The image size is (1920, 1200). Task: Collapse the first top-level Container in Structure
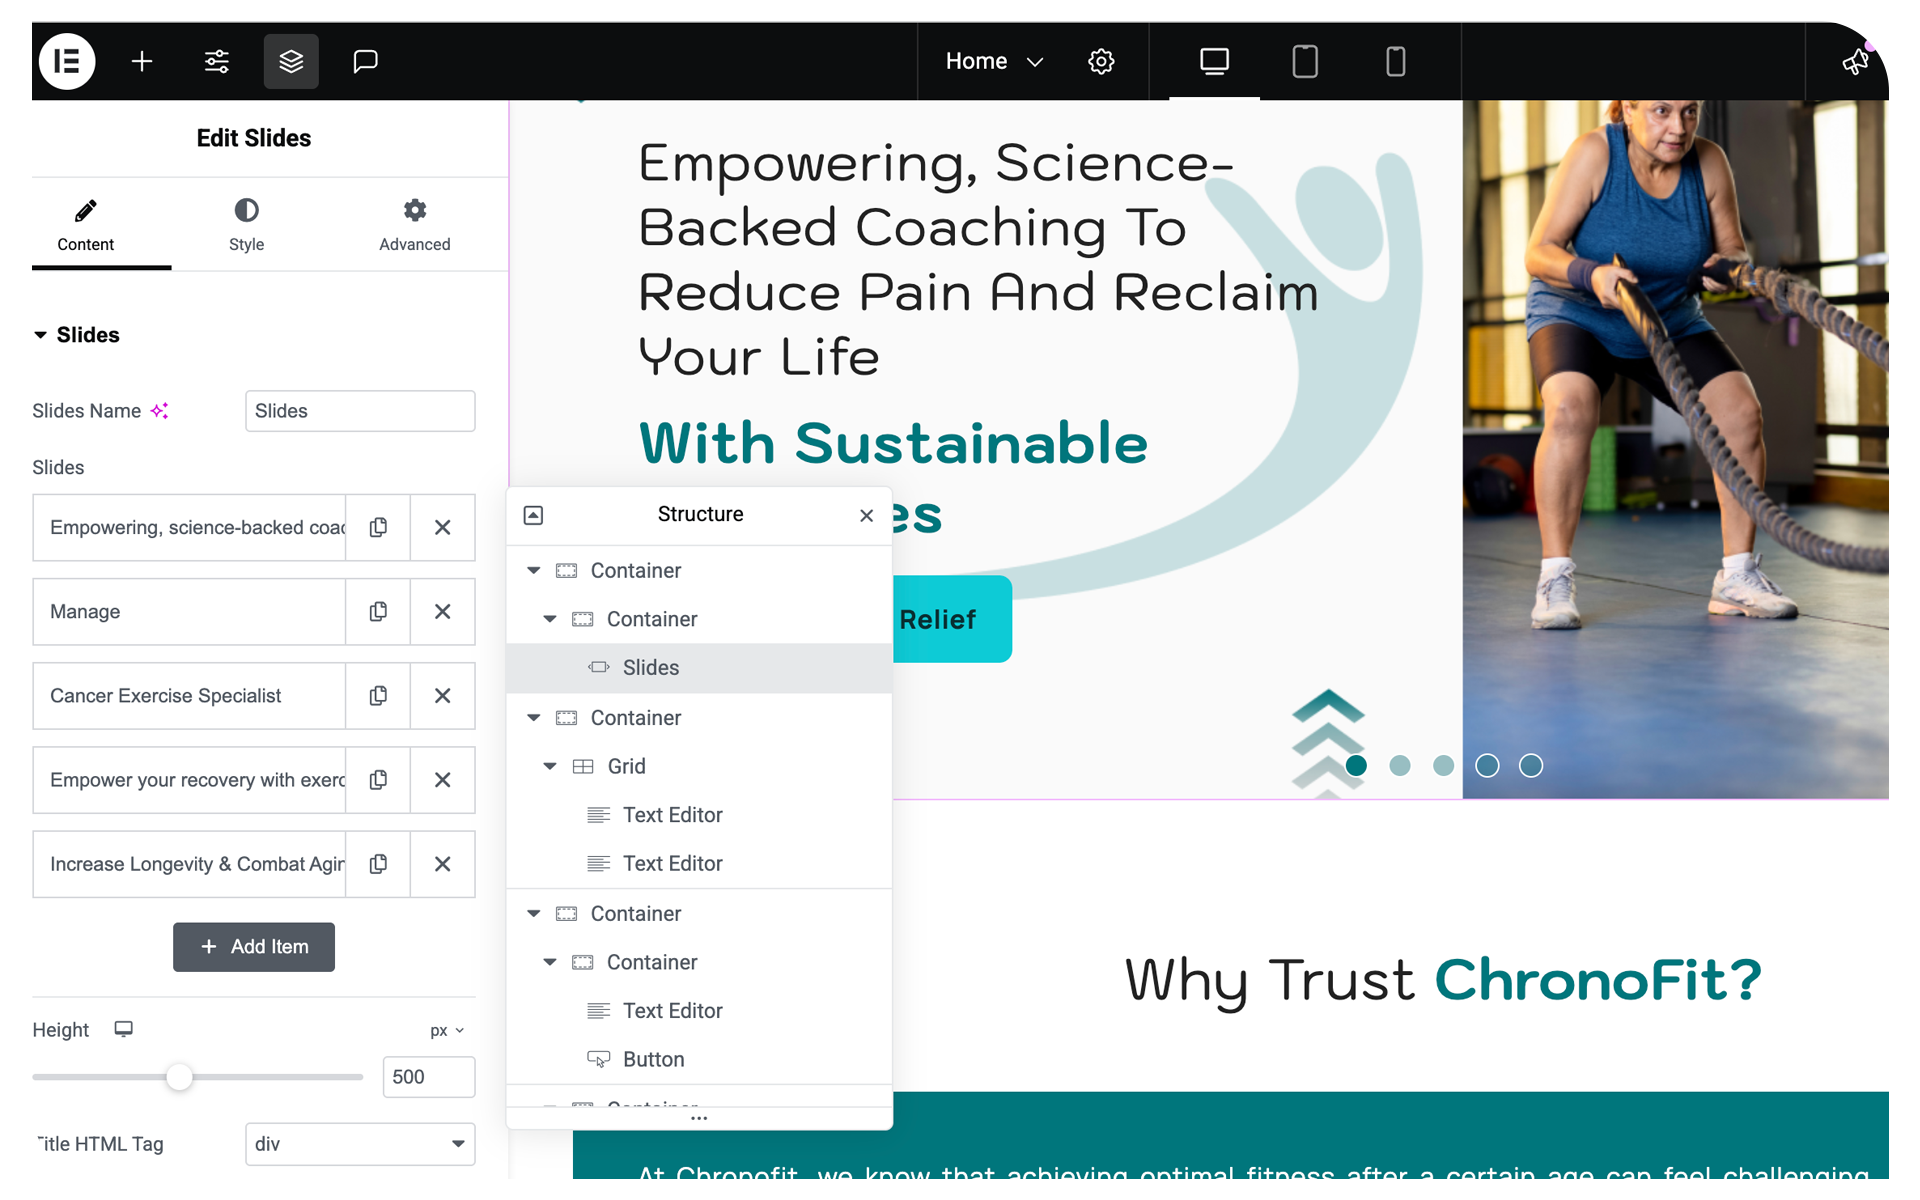[x=534, y=570]
